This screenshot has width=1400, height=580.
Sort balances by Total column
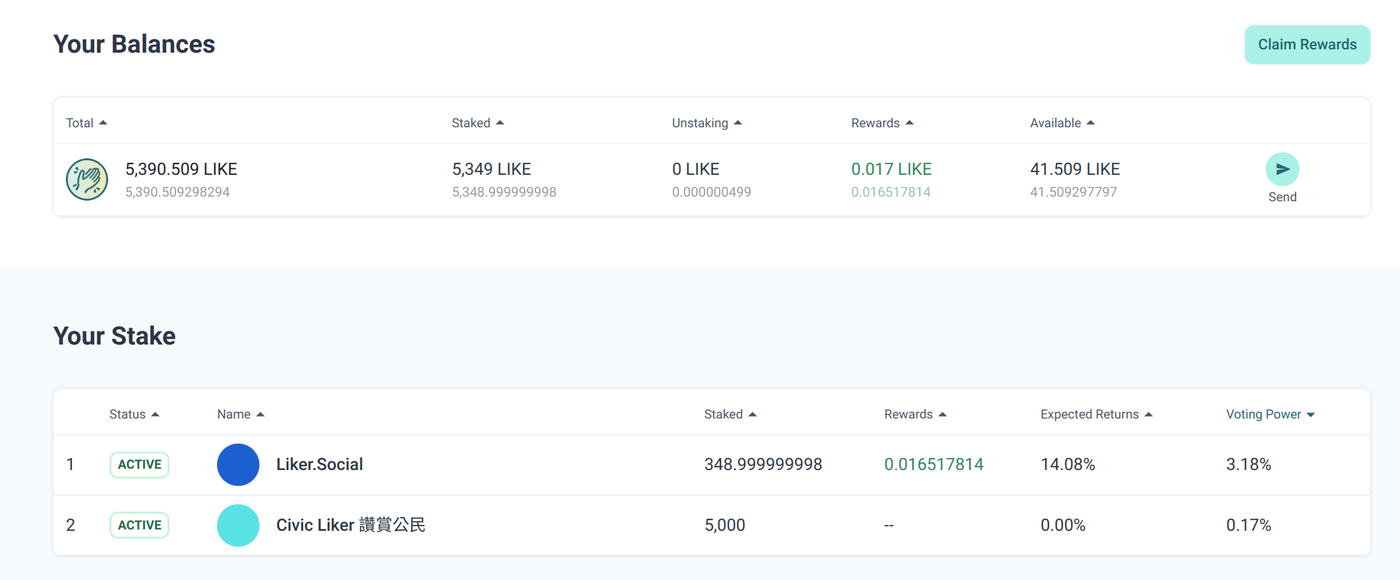86,123
